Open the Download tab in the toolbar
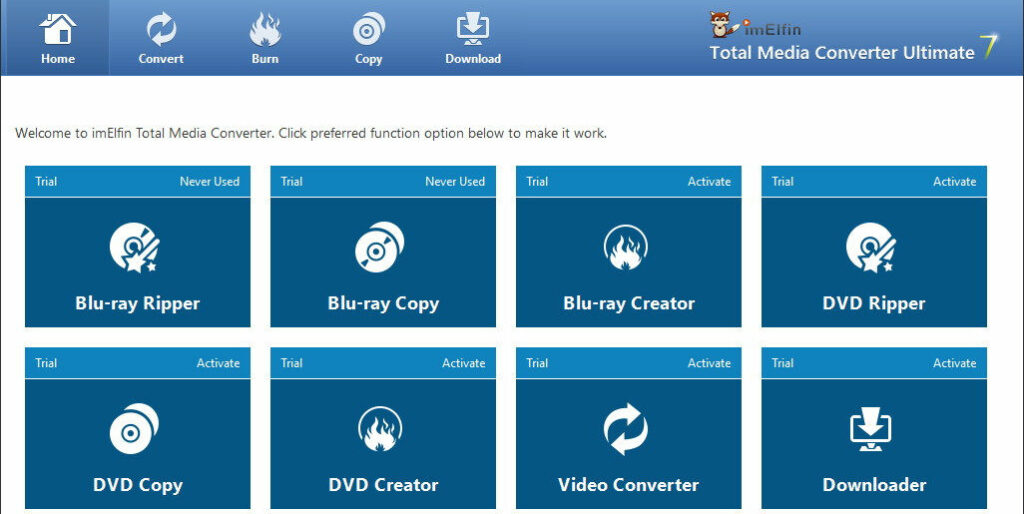Viewport: 1024px width, 514px height. [473, 38]
